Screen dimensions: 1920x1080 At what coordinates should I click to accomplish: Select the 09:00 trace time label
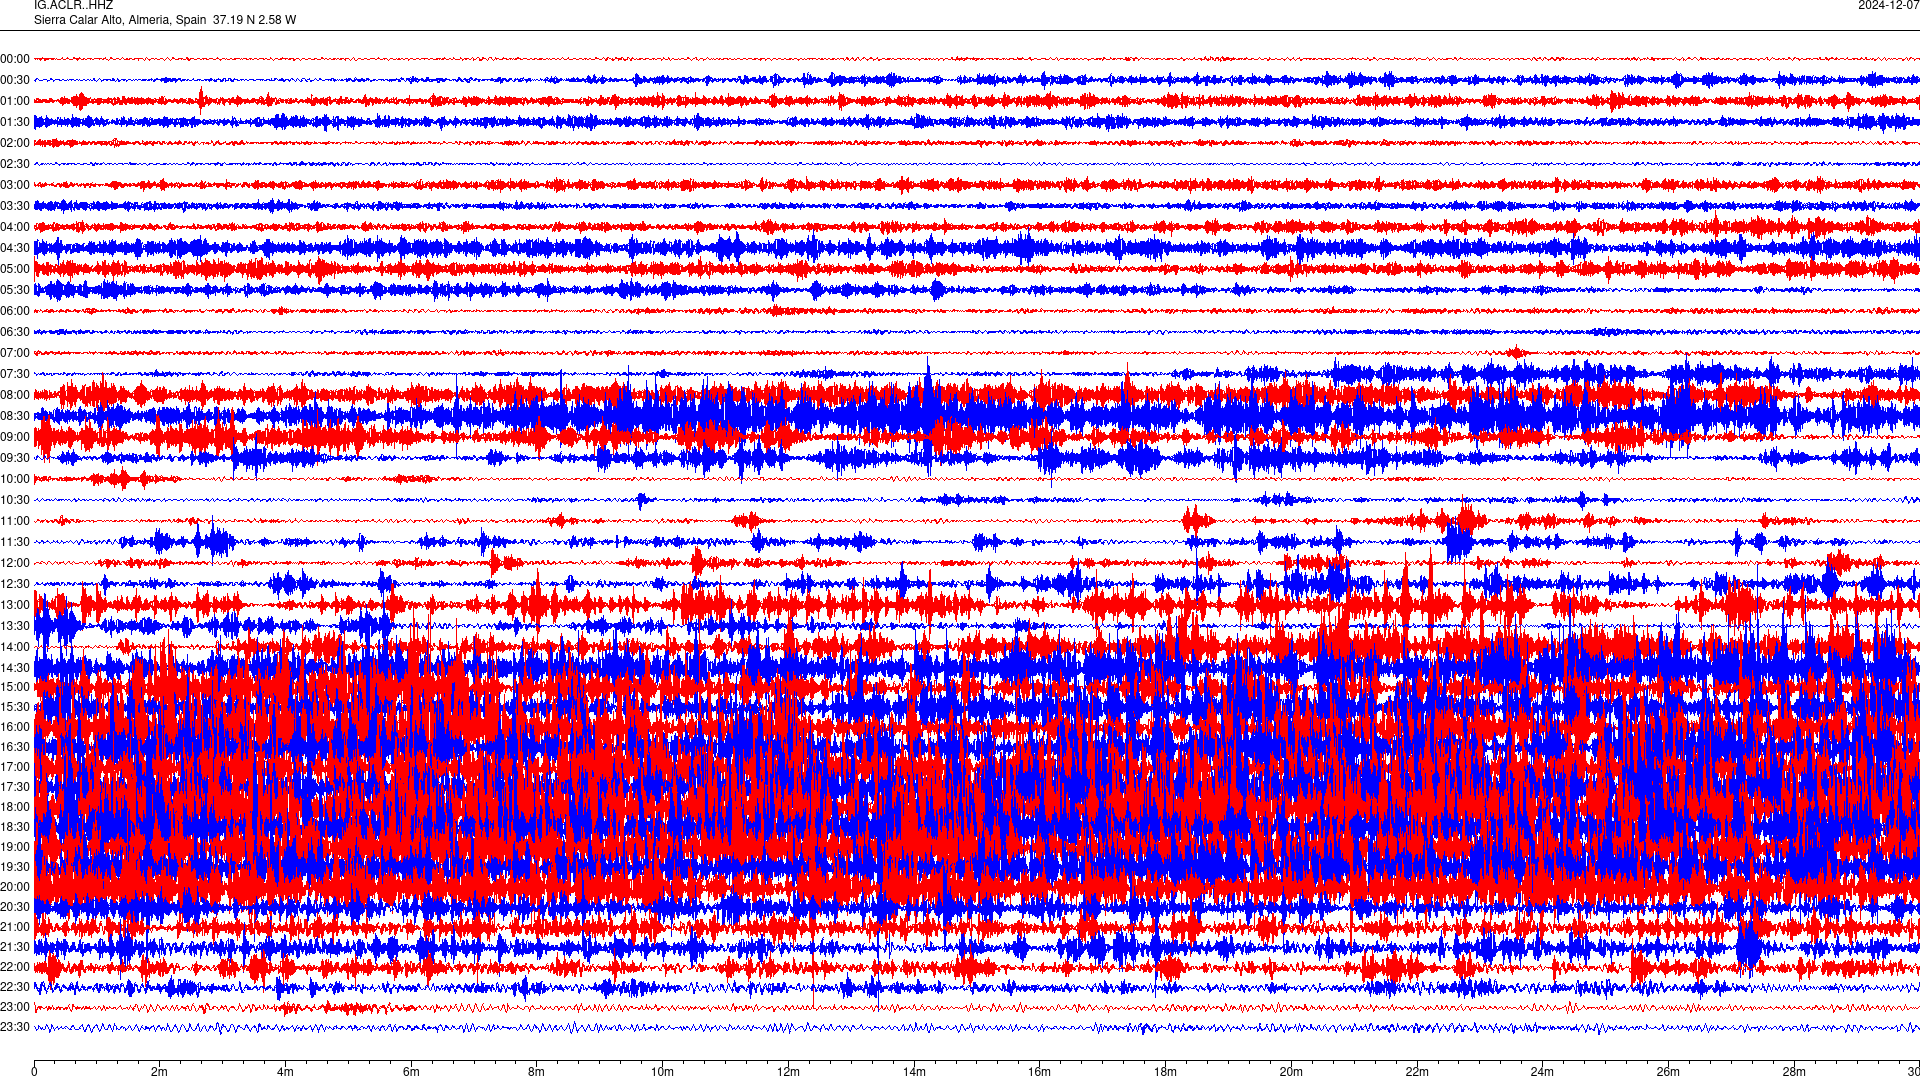point(15,437)
